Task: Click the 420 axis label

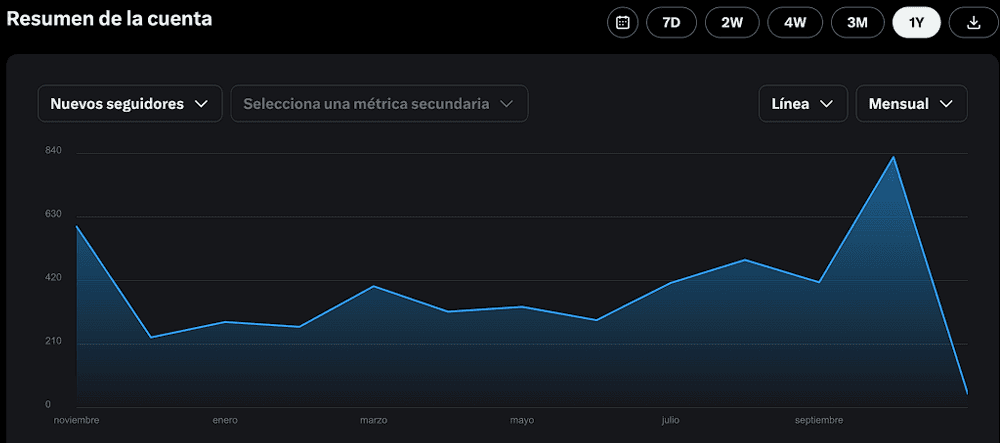Action: 53,278
